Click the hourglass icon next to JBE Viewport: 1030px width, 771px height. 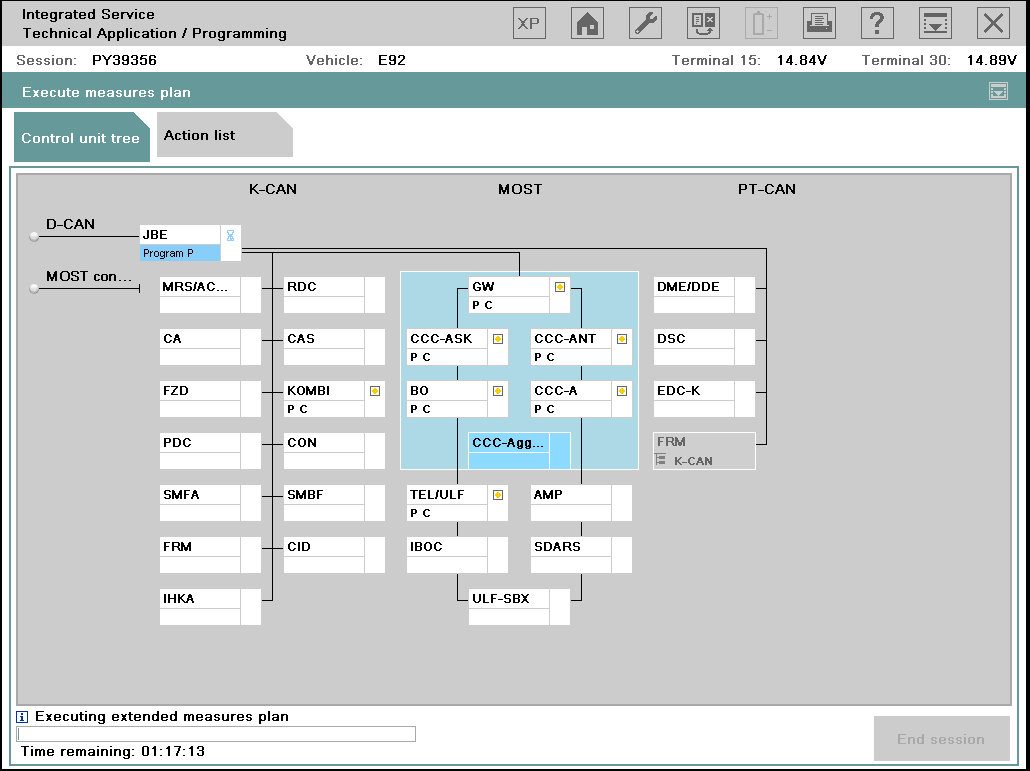point(230,236)
